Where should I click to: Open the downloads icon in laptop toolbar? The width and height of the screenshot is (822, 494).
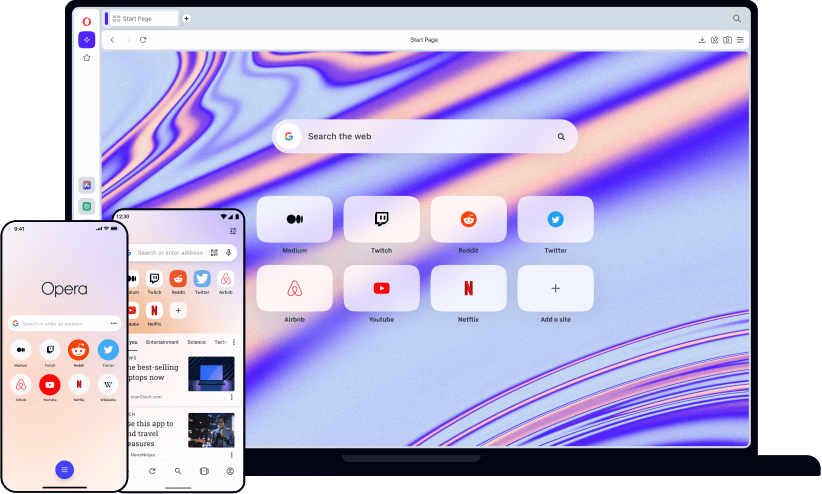point(702,40)
